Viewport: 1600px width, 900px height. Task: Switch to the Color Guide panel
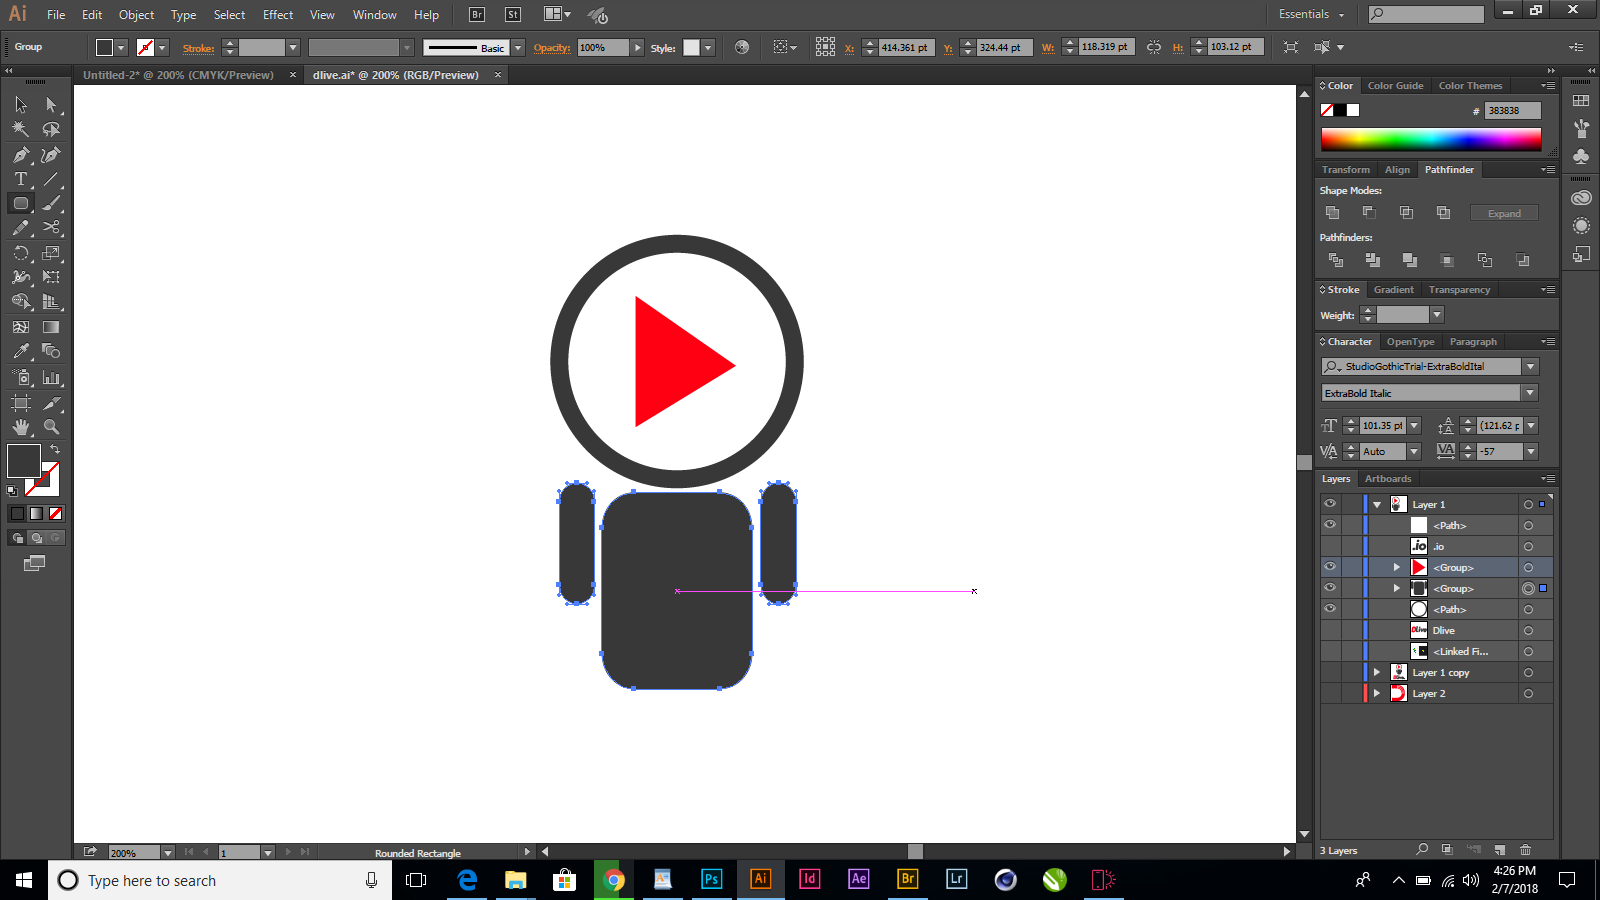coord(1396,85)
